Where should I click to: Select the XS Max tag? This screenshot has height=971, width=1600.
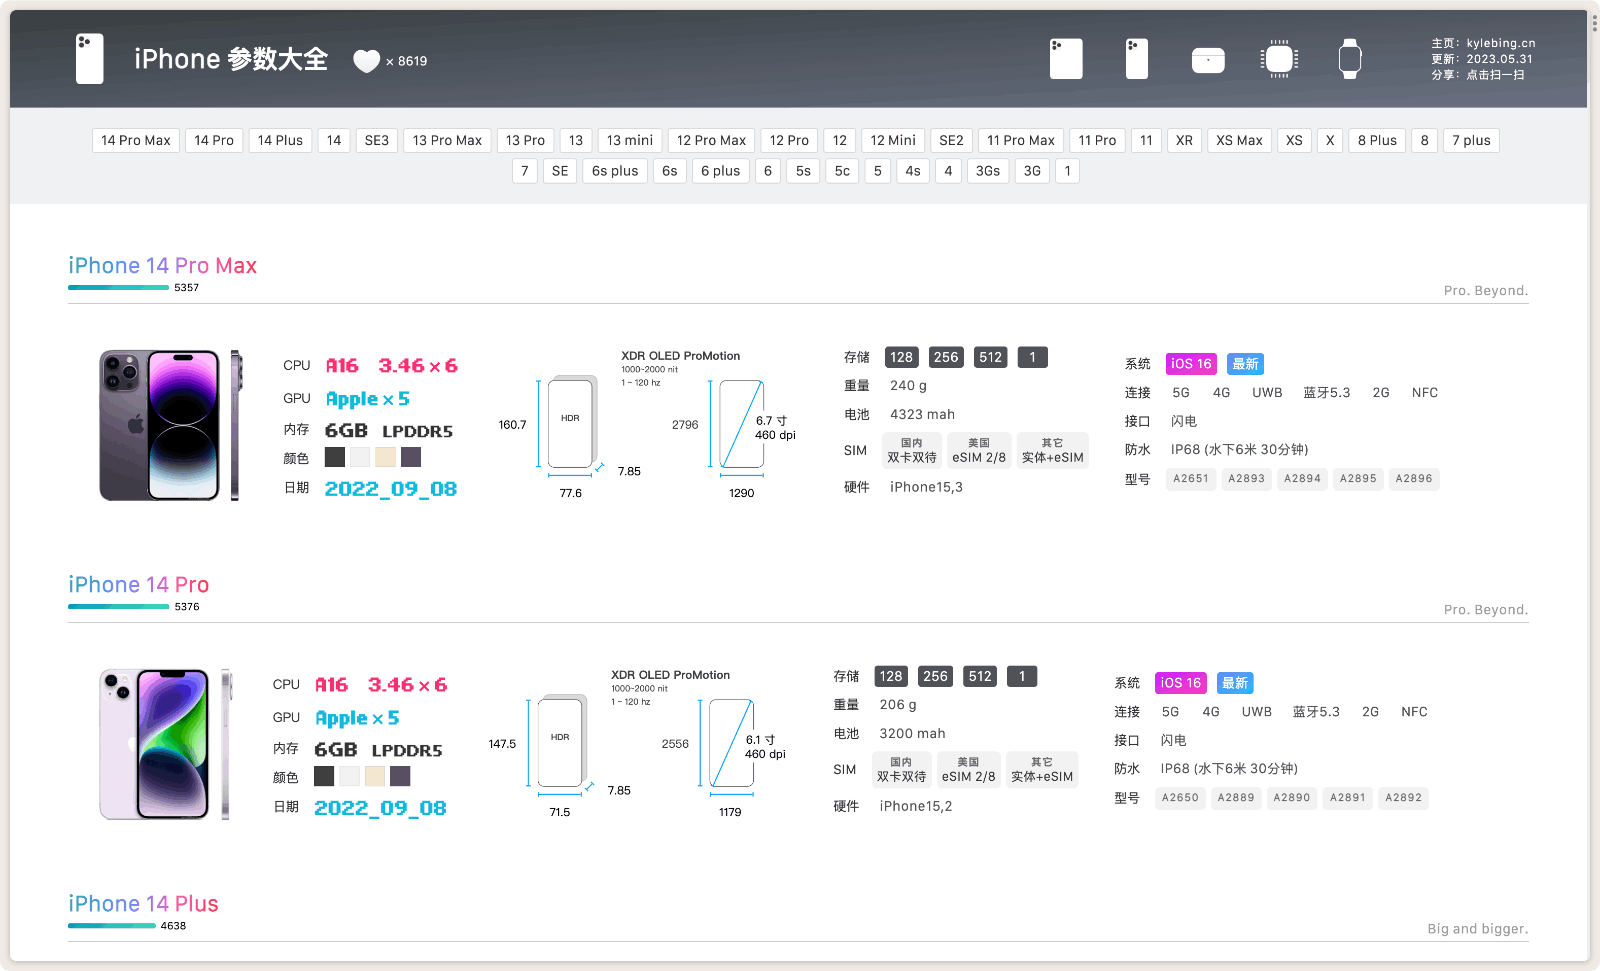point(1239,140)
